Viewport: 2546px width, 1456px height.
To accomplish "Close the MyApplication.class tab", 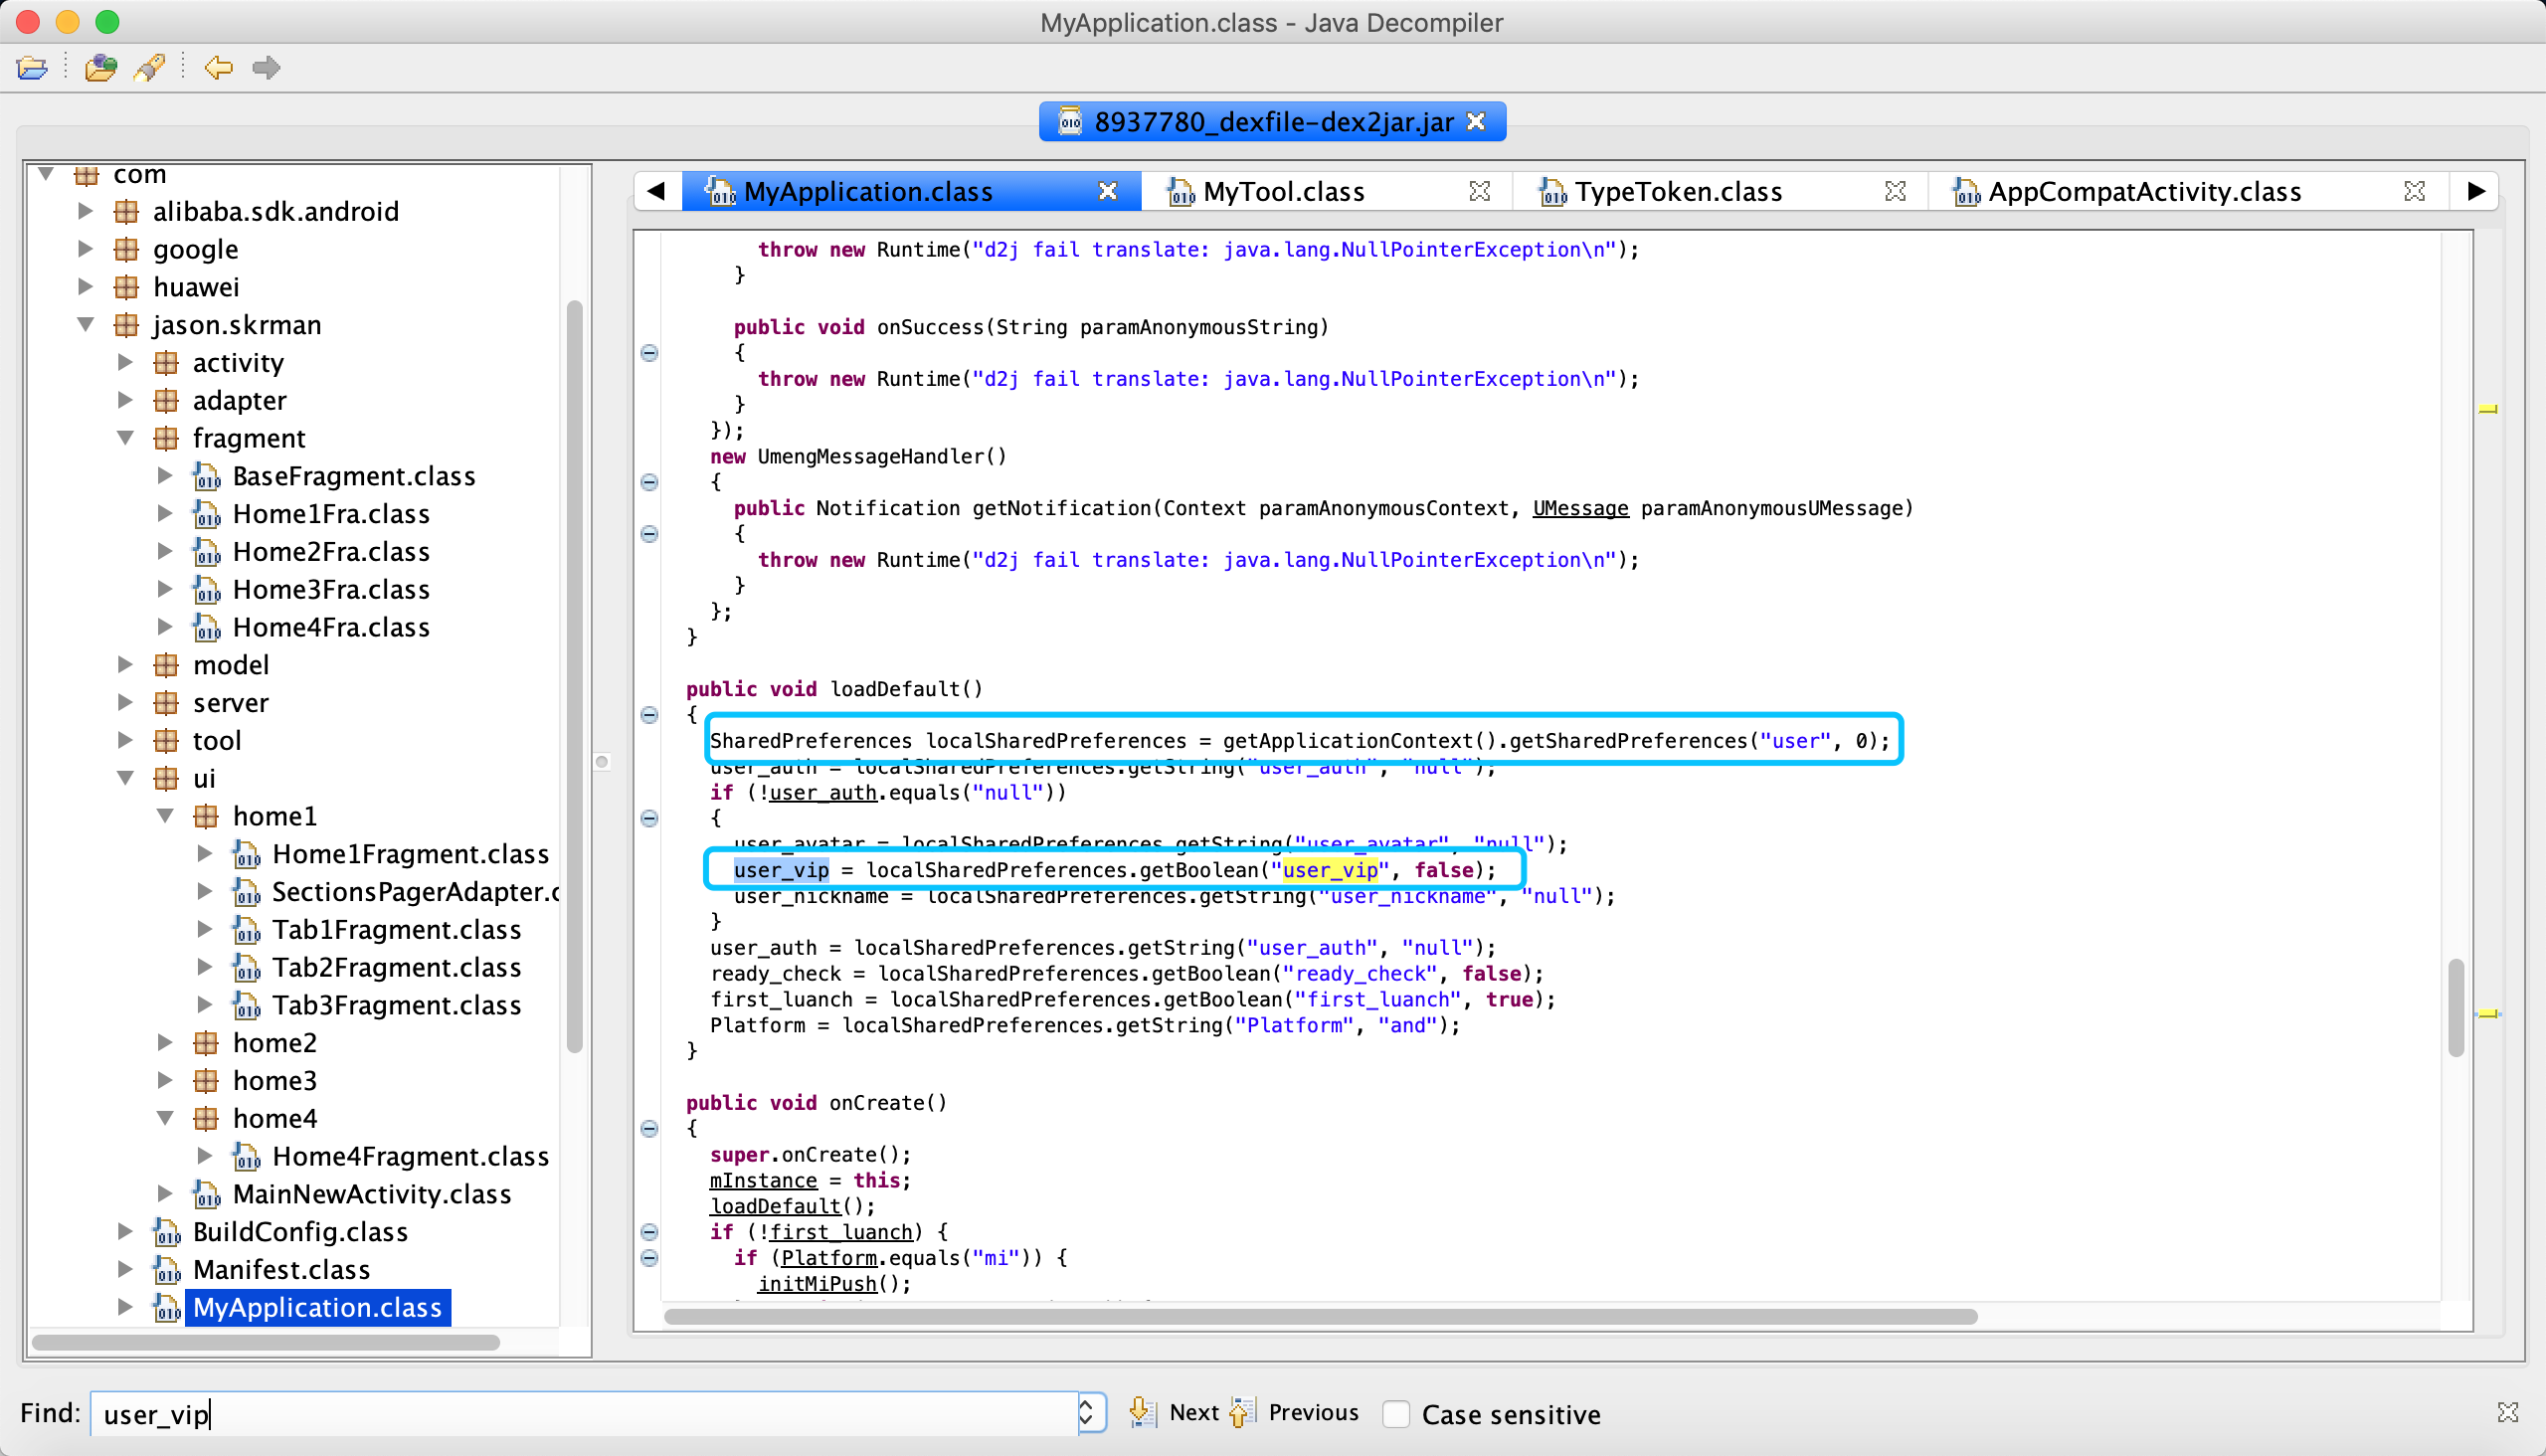I will (x=1108, y=191).
